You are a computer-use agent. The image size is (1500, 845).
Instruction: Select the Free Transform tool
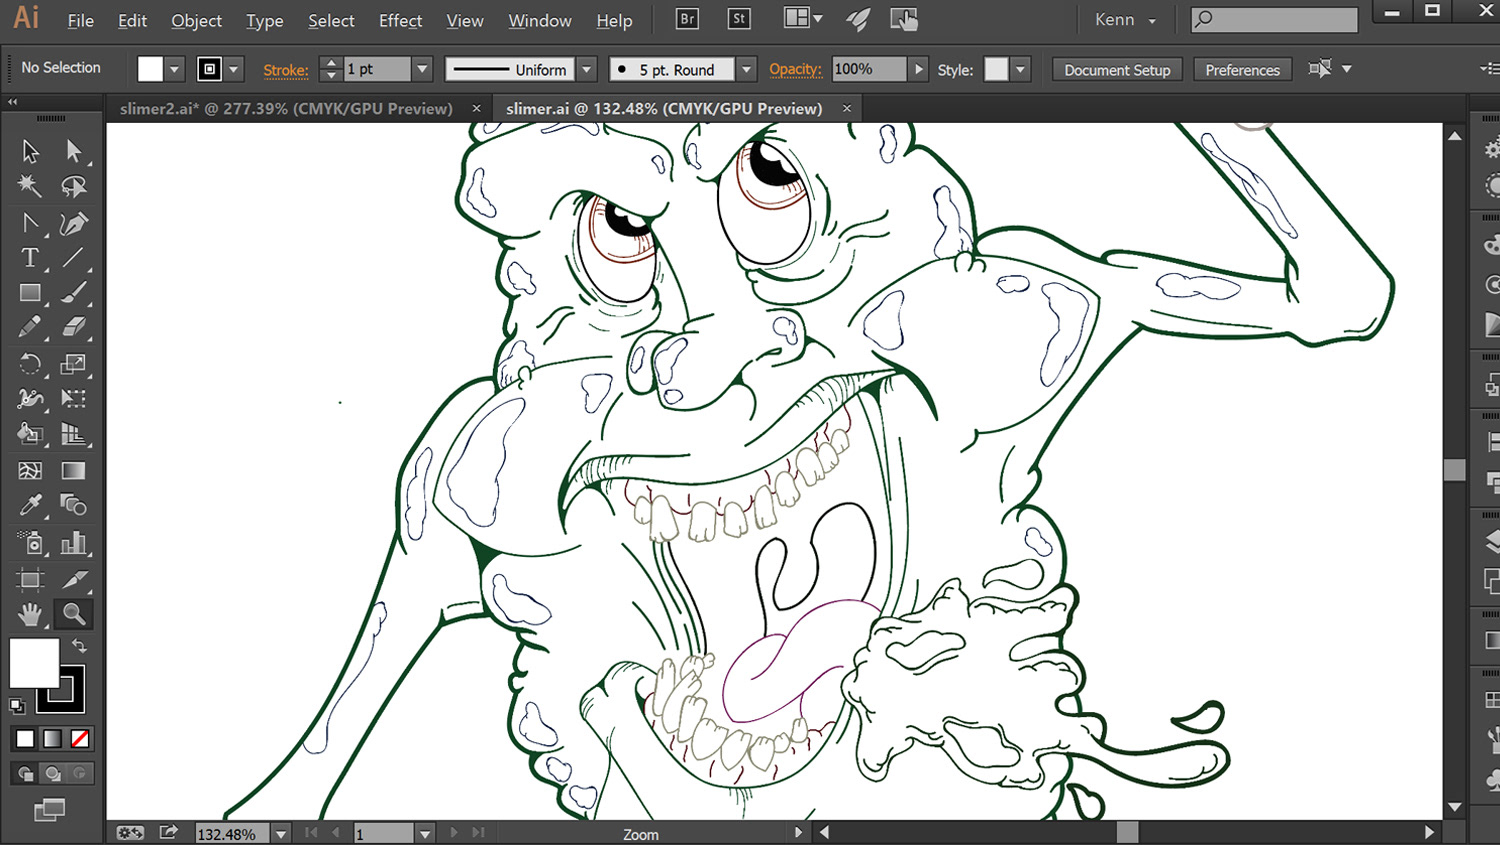73,398
